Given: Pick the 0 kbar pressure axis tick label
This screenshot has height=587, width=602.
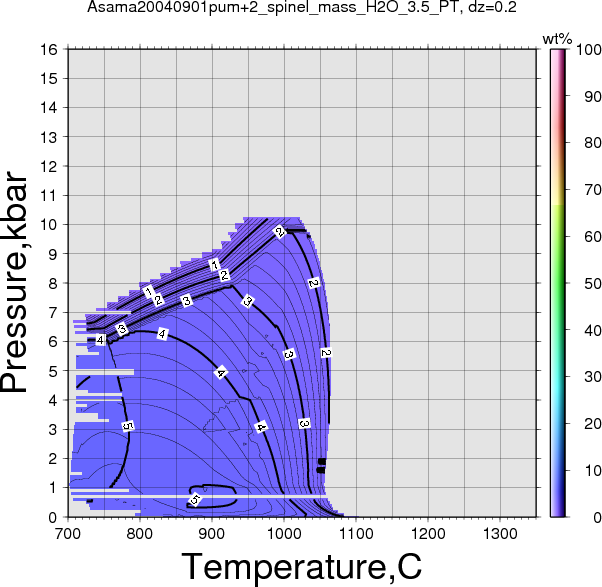Looking at the screenshot, I should (53, 518).
